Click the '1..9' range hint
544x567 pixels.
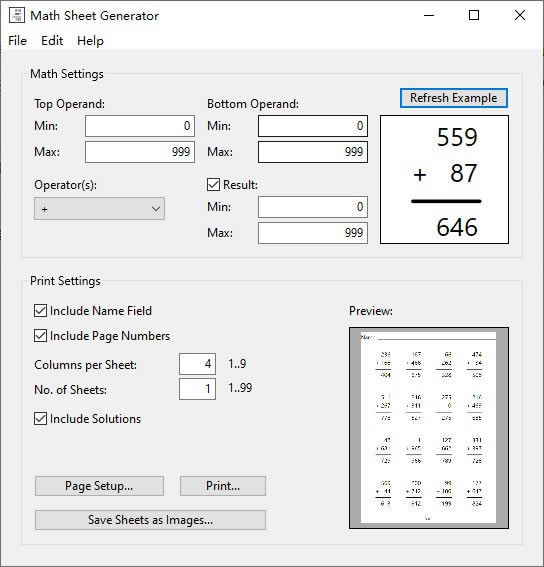(237, 363)
